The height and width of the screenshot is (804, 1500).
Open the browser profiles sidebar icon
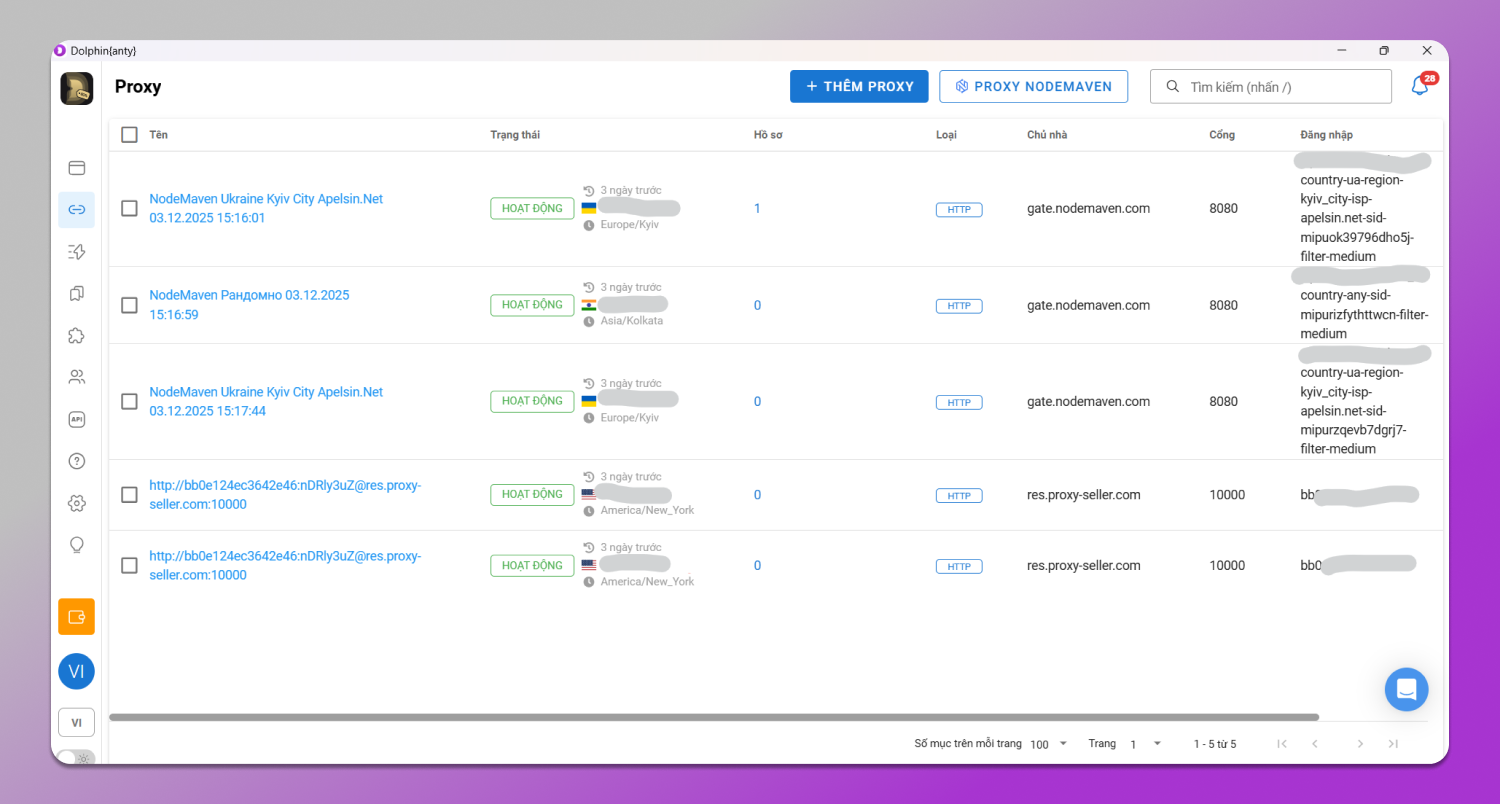77,168
